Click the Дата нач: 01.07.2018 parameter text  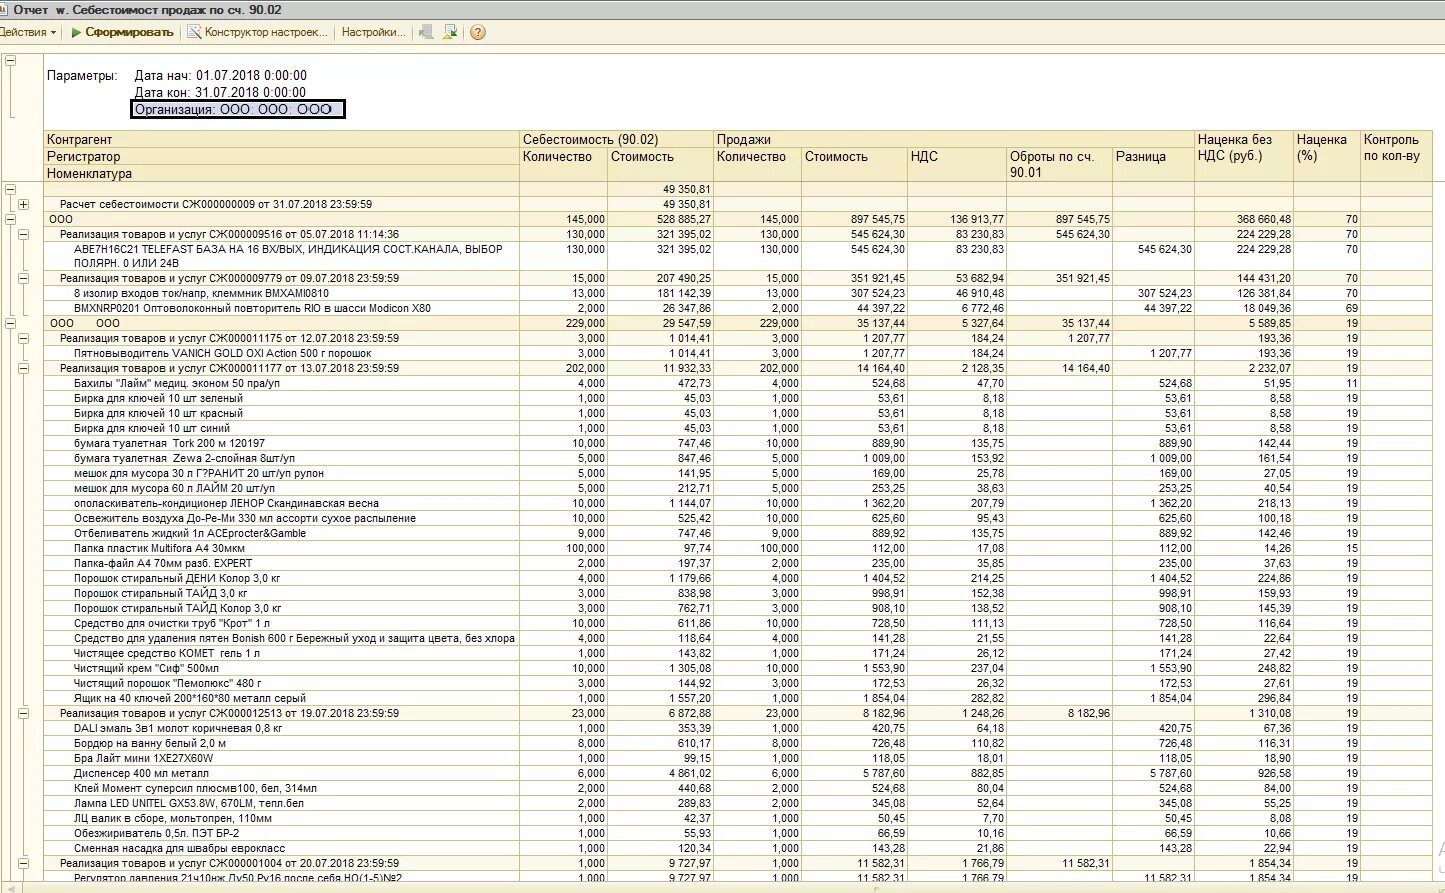pos(220,76)
